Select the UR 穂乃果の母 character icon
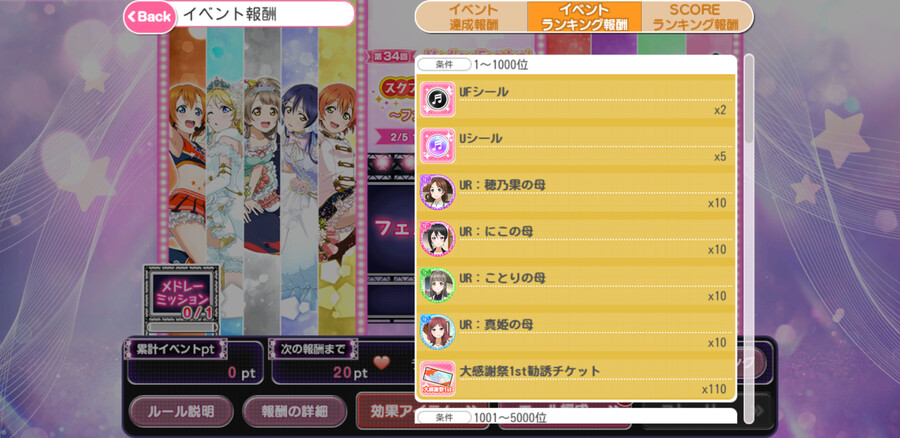900x438 pixels. point(437,192)
